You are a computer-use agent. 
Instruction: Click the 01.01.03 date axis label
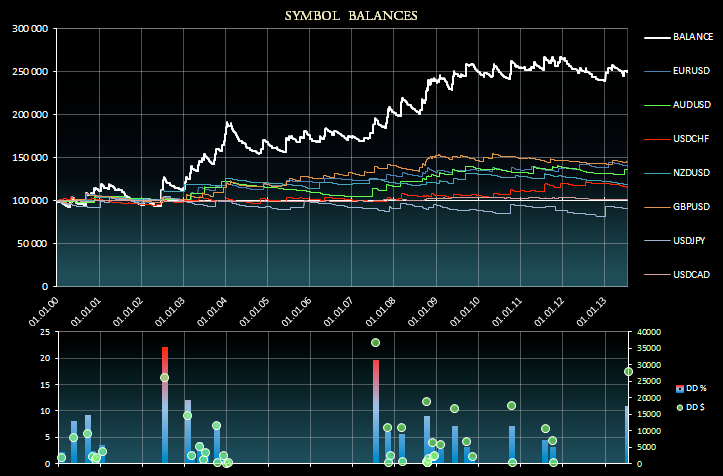[x=170, y=311]
